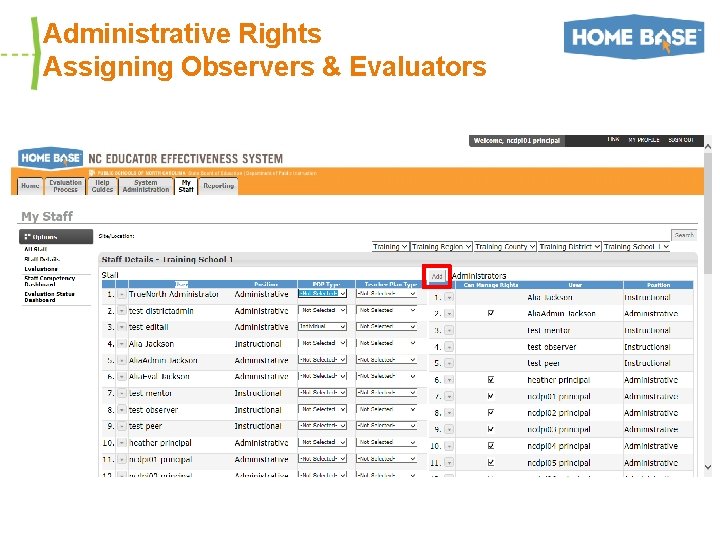Open row menu for ncdpi05 principal in Administrators list
Image resolution: width=720 pixels, height=540 pixels.
[449, 462]
